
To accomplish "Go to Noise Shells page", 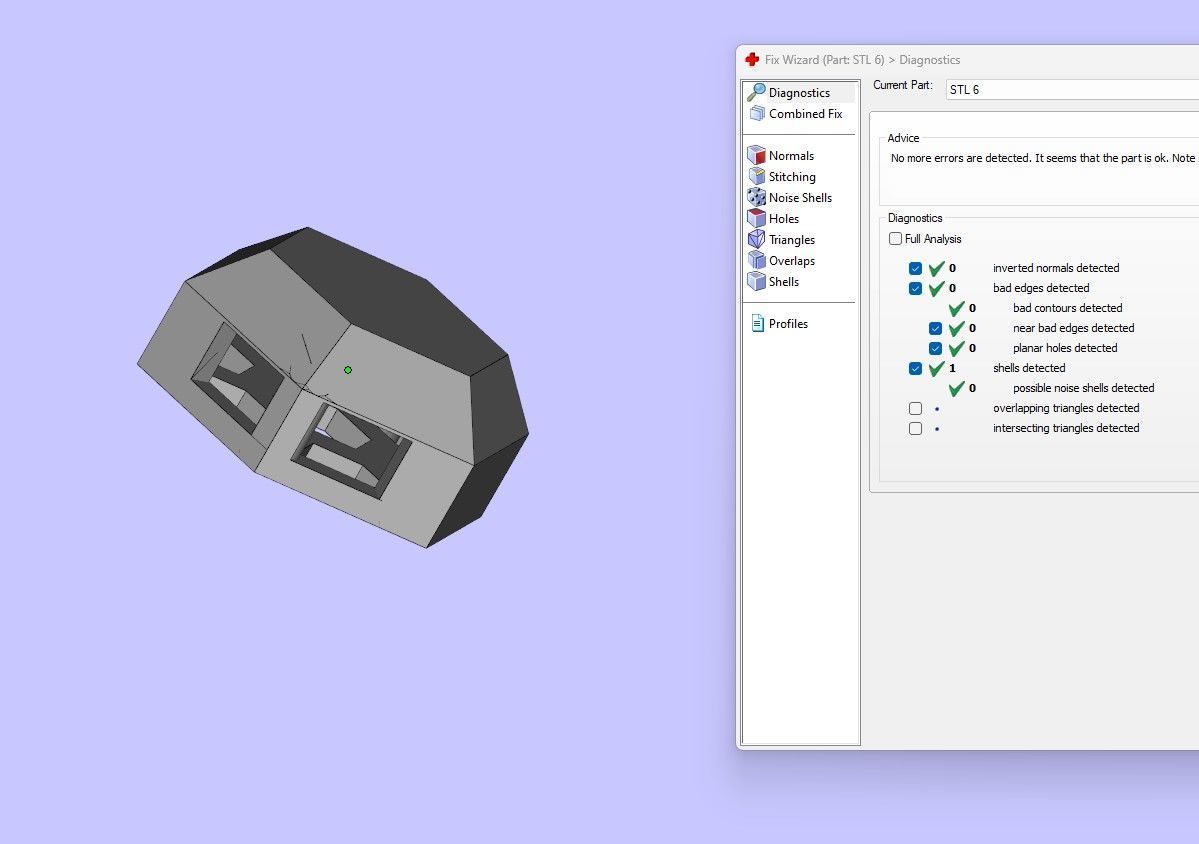I will point(800,197).
